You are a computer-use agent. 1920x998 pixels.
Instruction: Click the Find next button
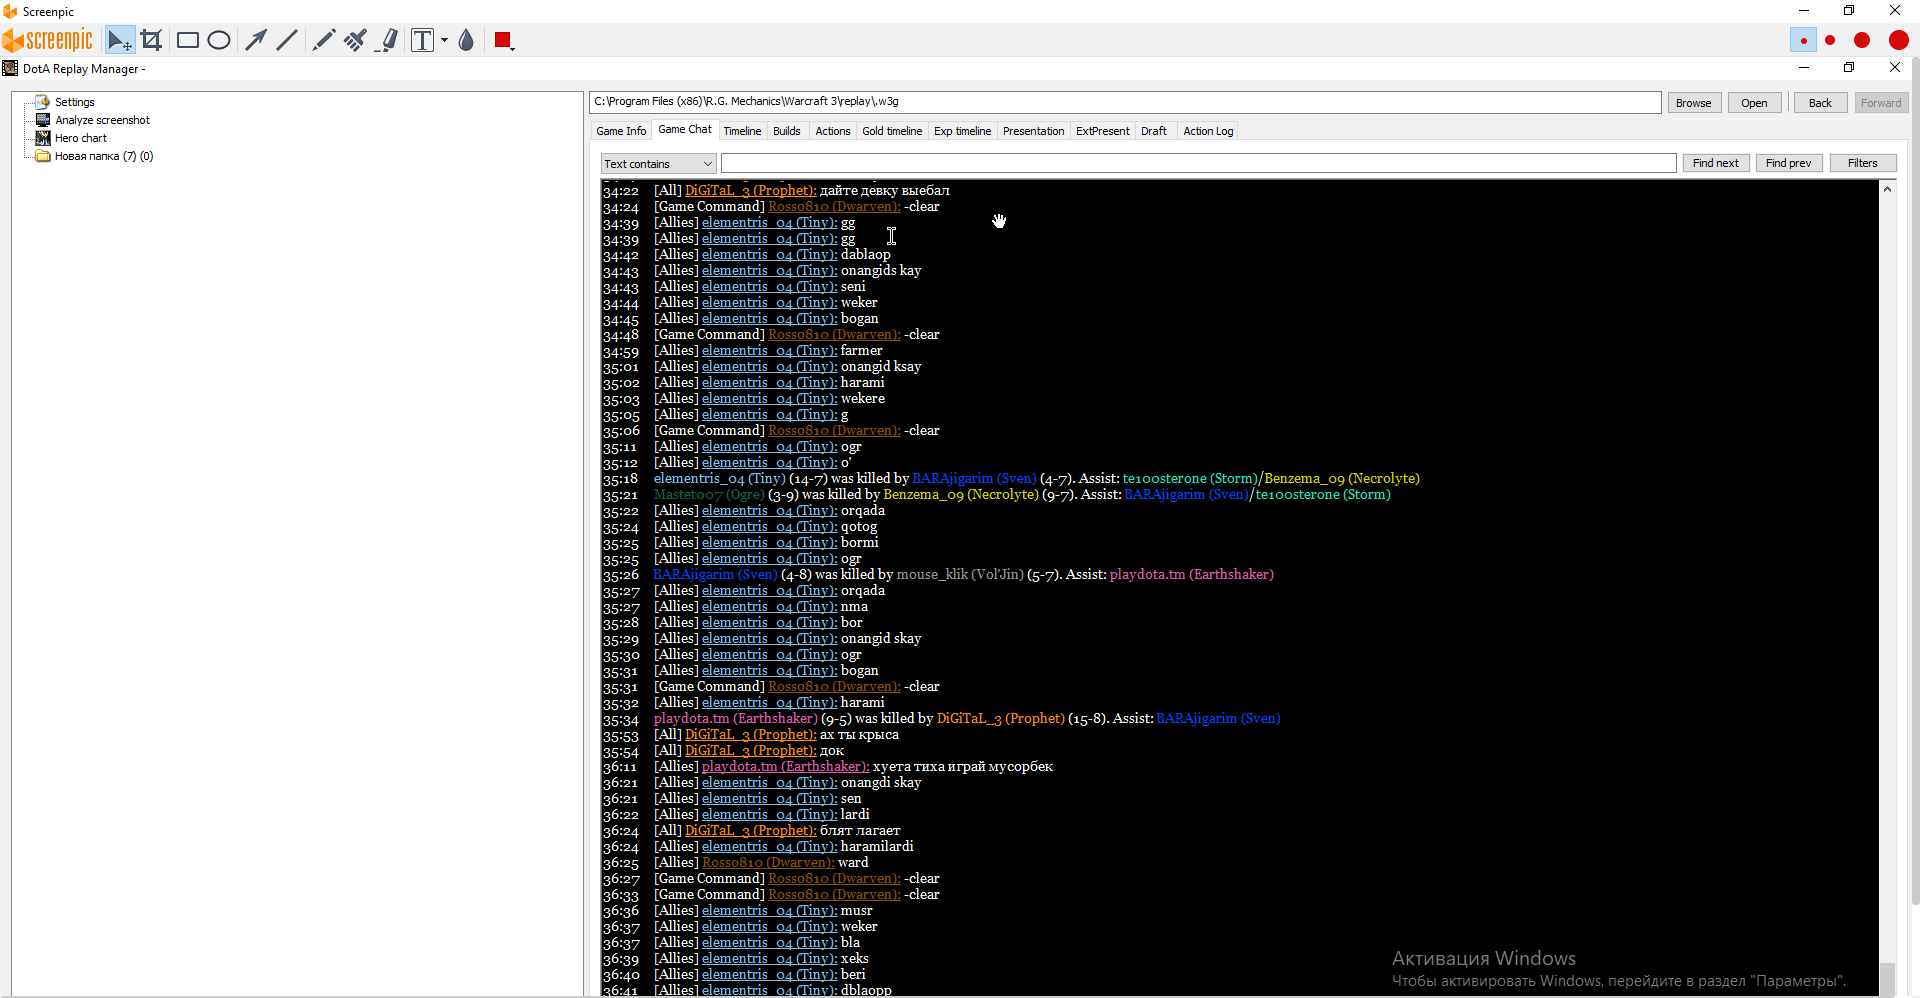point(1716,163)
